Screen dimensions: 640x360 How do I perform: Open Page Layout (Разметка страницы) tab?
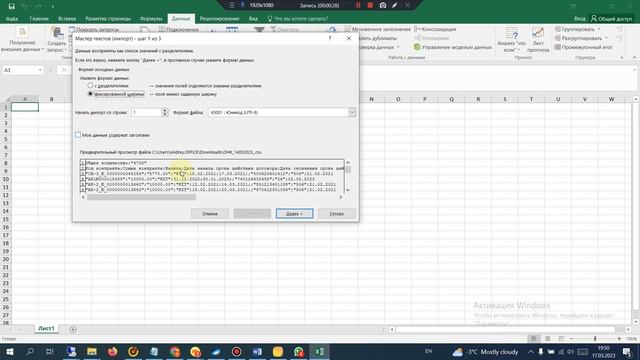108,18
